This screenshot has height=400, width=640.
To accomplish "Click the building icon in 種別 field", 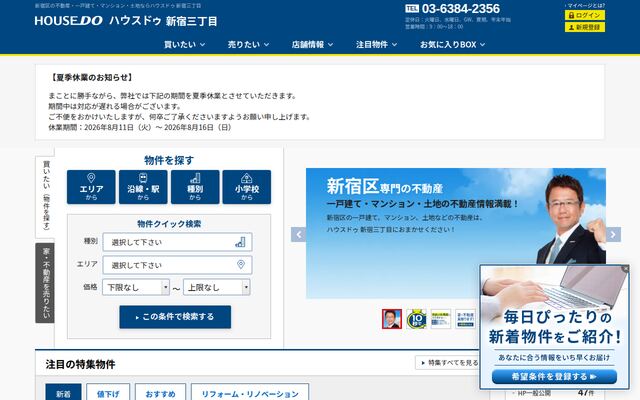I will click(x=240, y=242).
